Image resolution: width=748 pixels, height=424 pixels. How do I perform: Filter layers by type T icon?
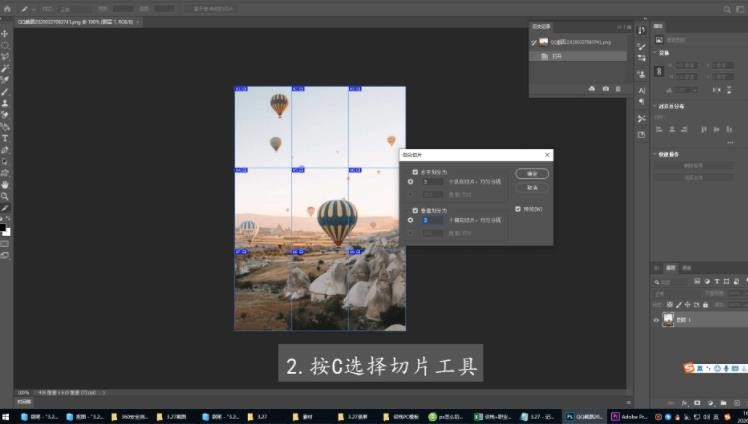coord(717,282)
